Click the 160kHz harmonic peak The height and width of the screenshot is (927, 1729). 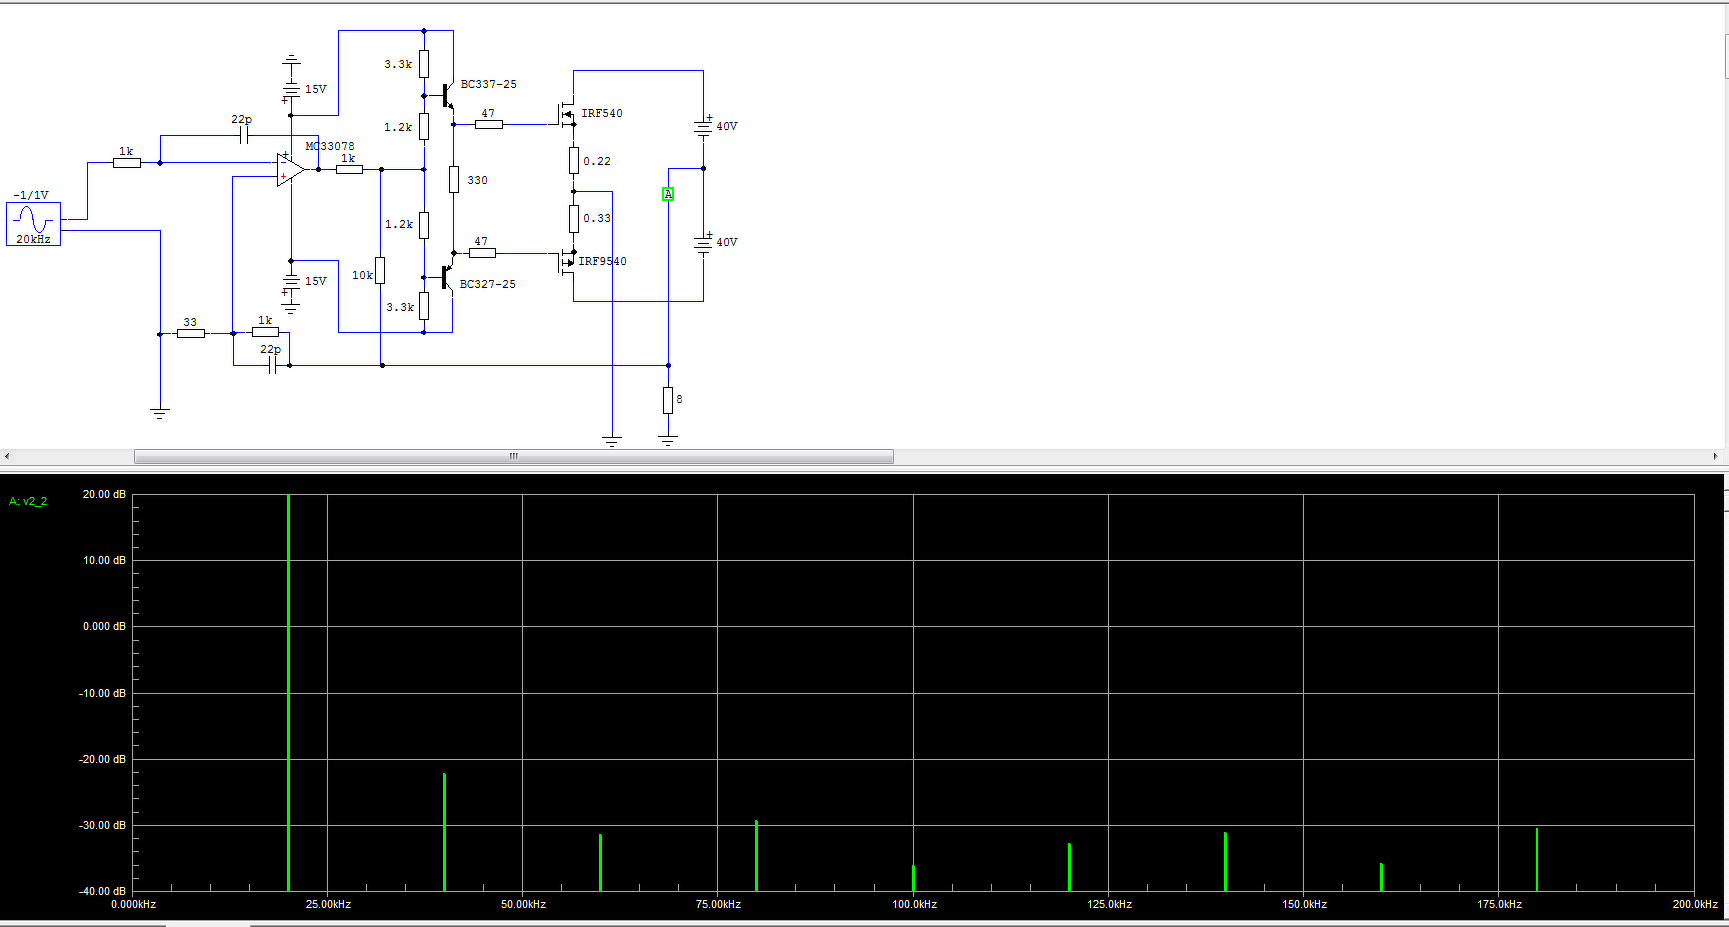point(1381,877)
